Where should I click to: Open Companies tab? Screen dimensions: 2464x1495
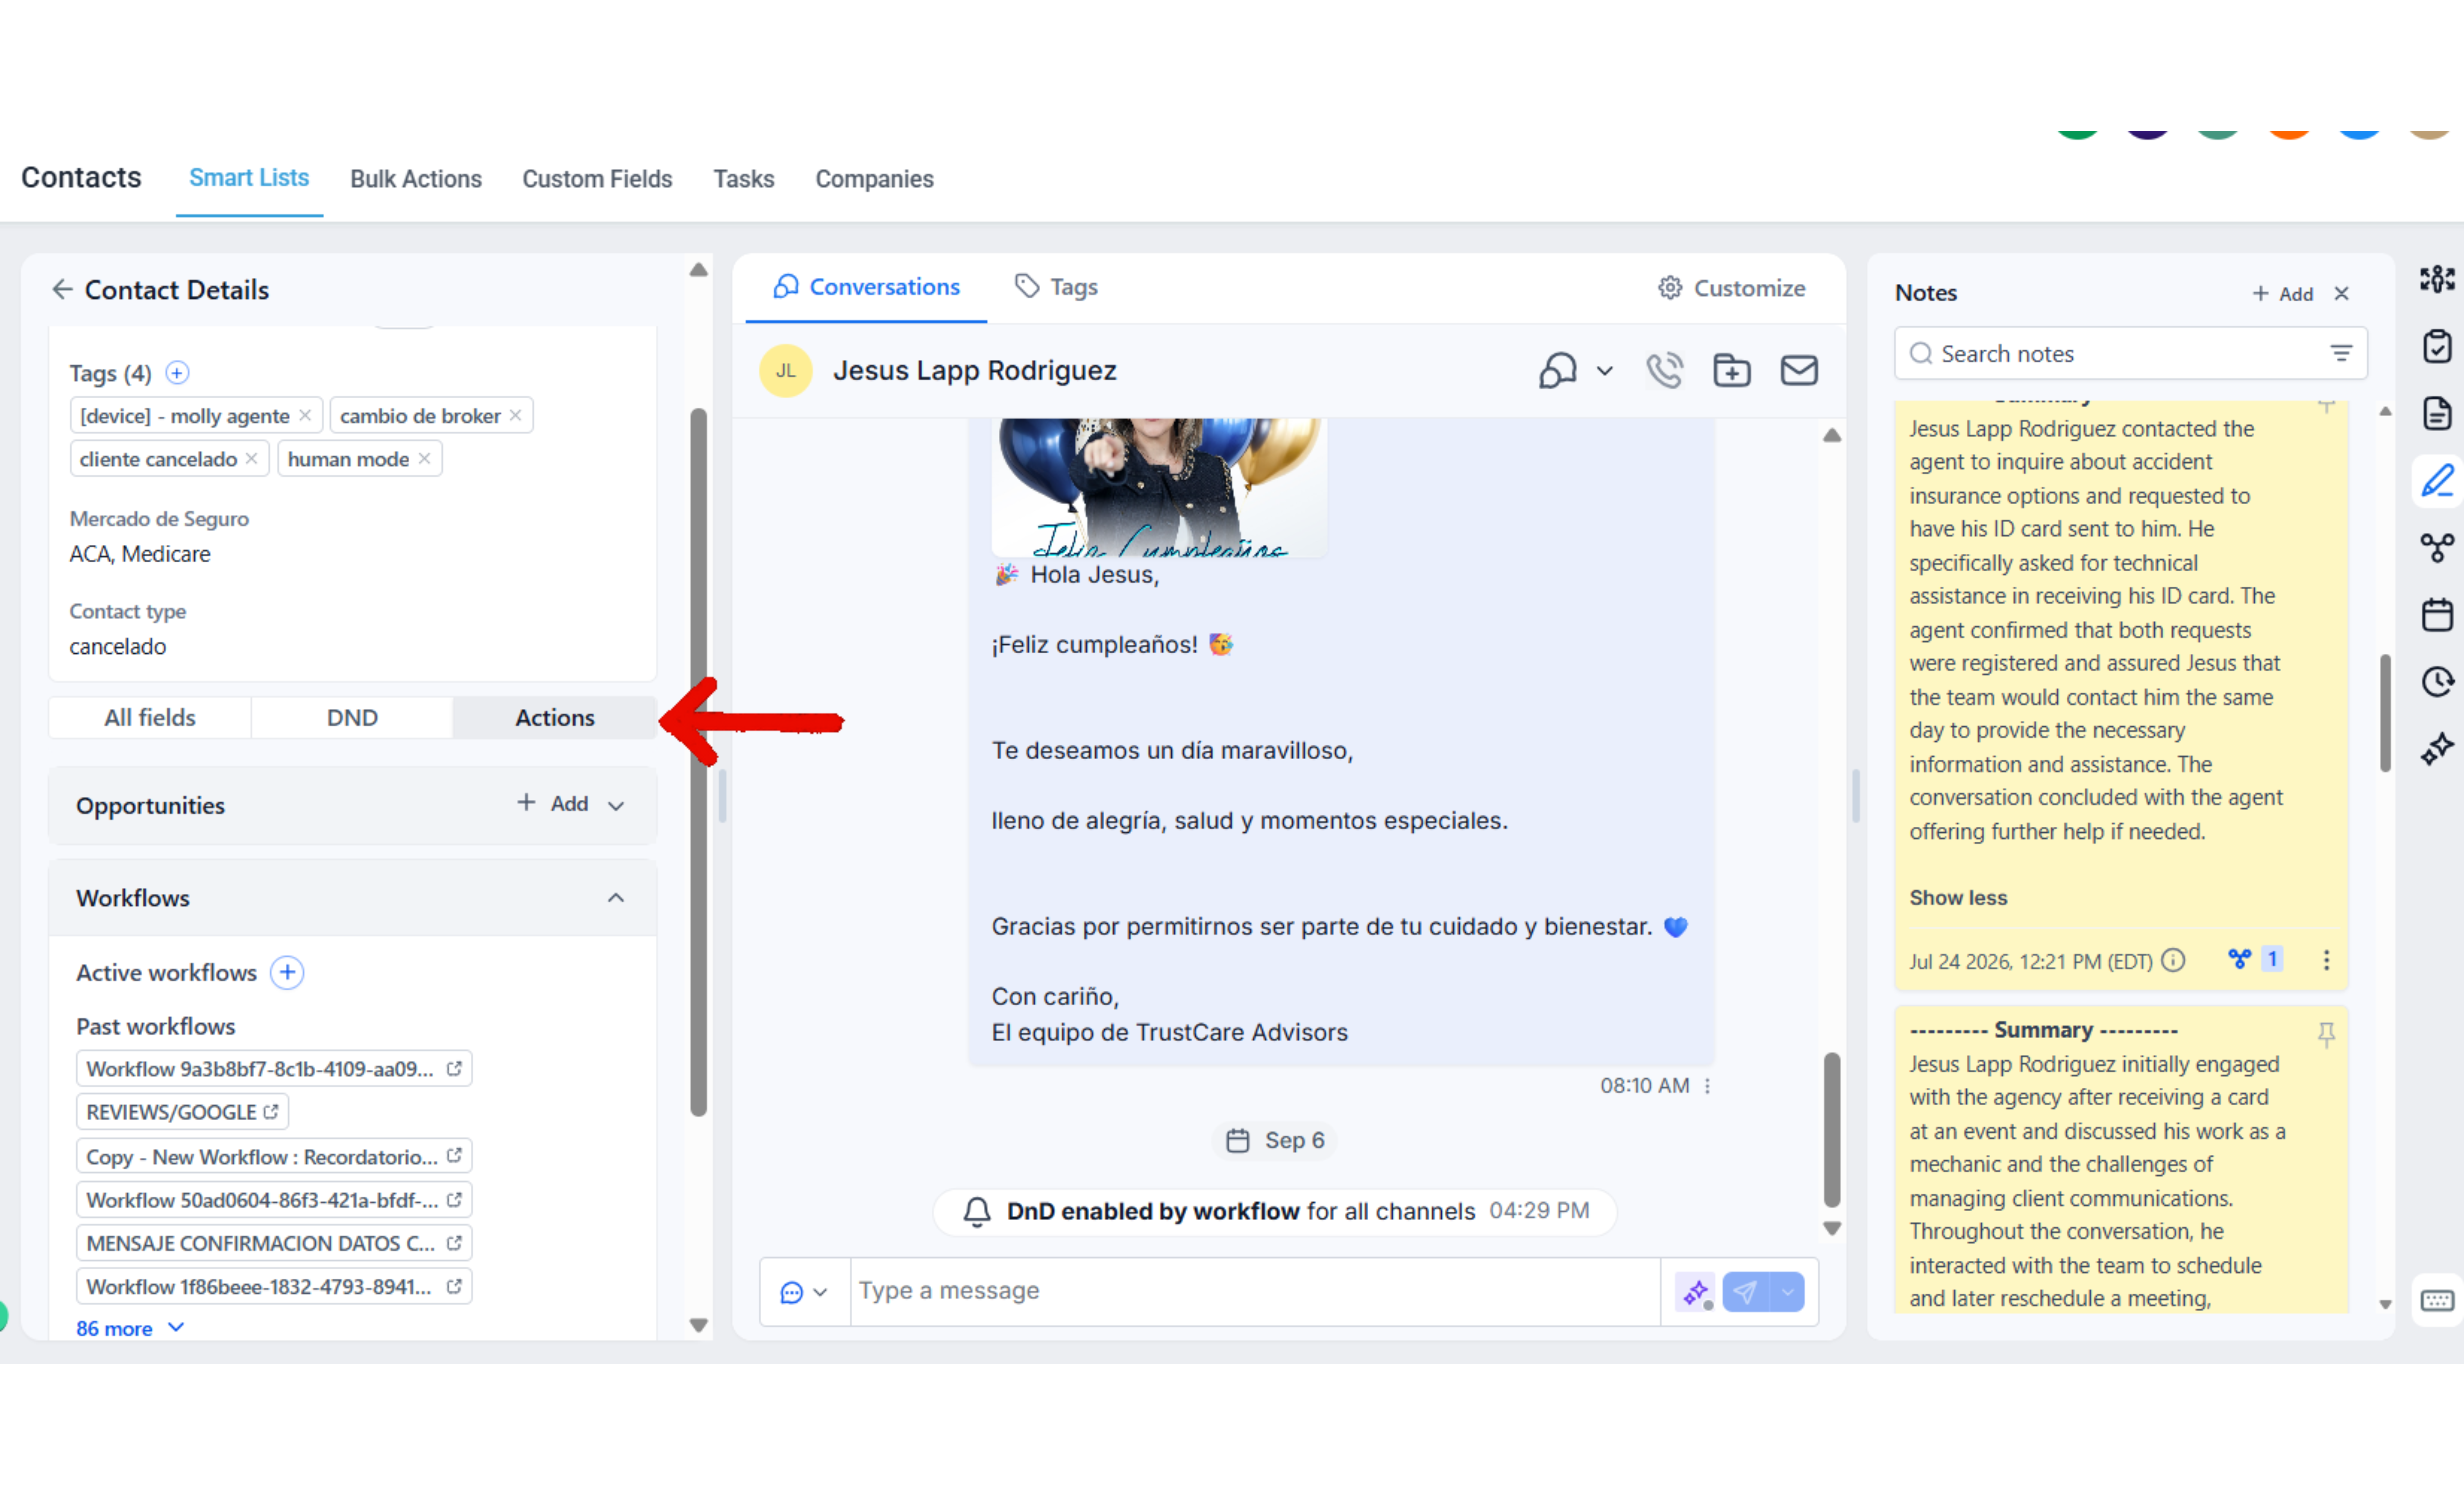coord(874,179)
